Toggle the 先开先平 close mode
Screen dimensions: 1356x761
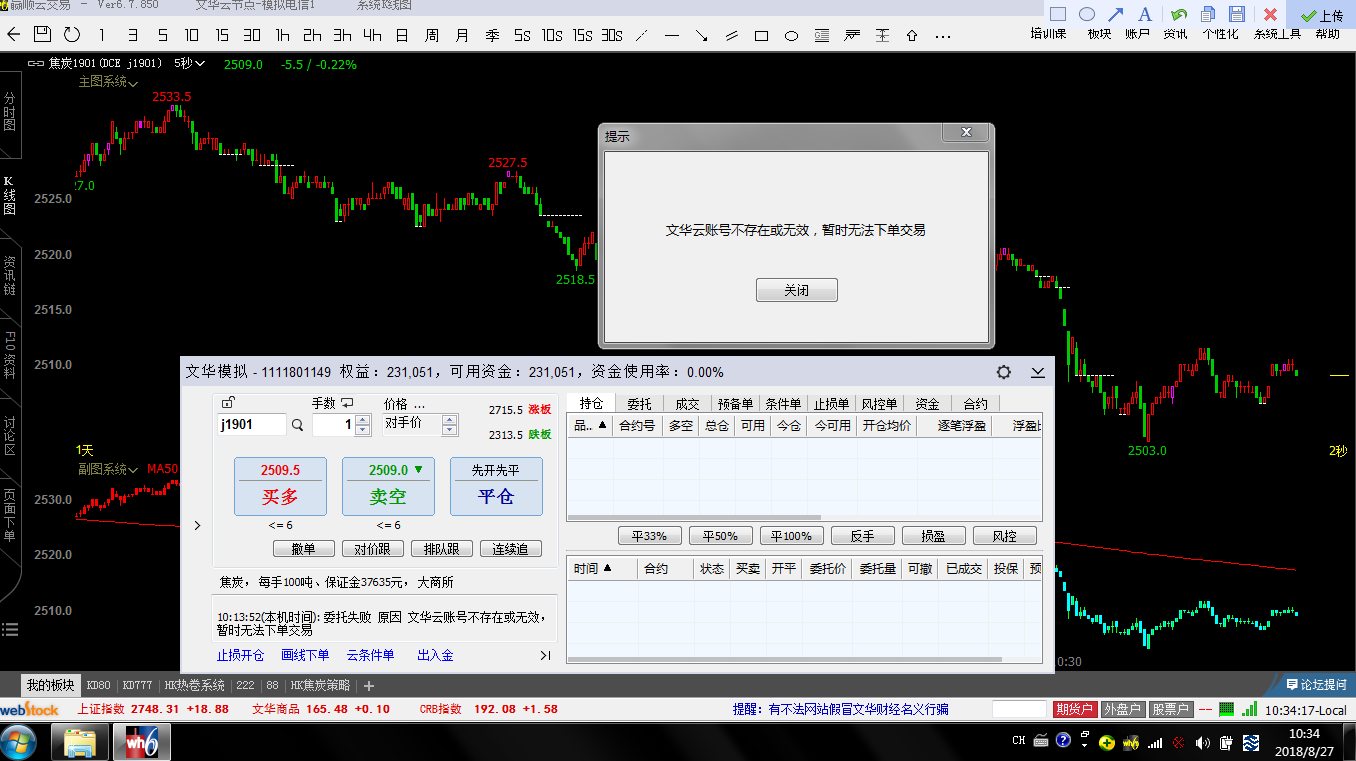496,470
